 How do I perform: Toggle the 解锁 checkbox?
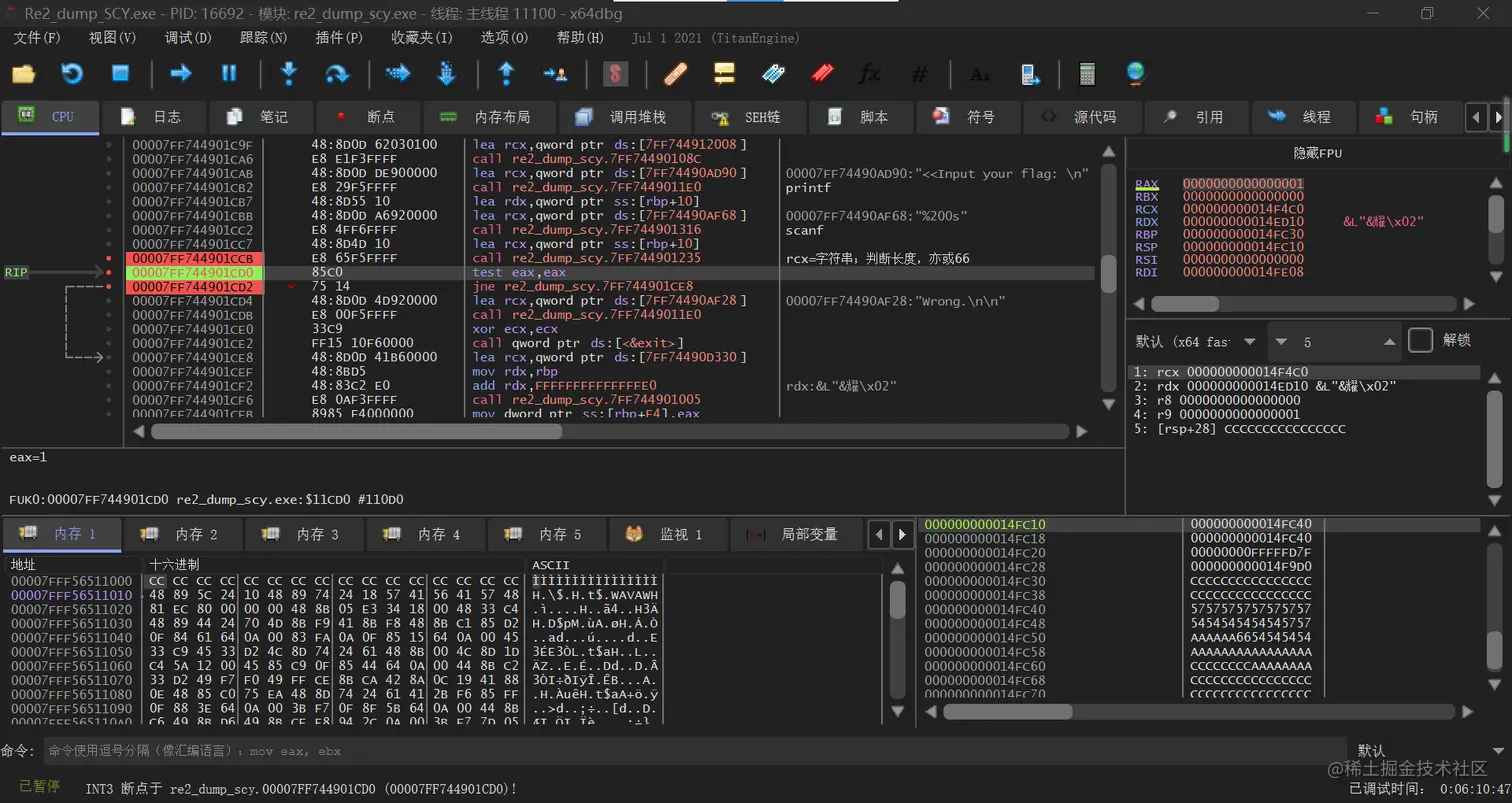(1420, 341)
